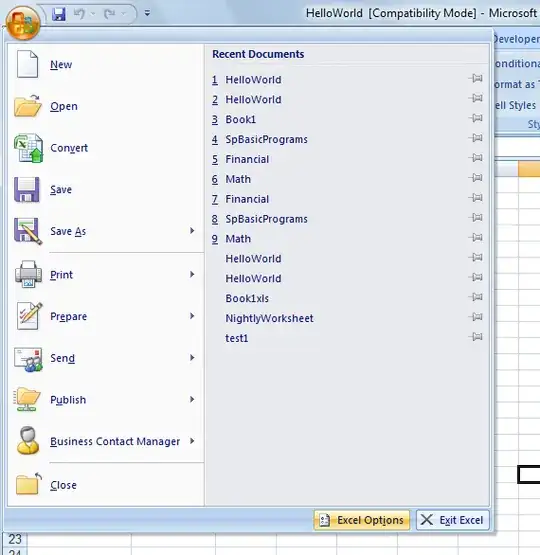Pin the NightlyWorksheet recent document
Viewport: 540px width, 555px height.
coord(475,317)
